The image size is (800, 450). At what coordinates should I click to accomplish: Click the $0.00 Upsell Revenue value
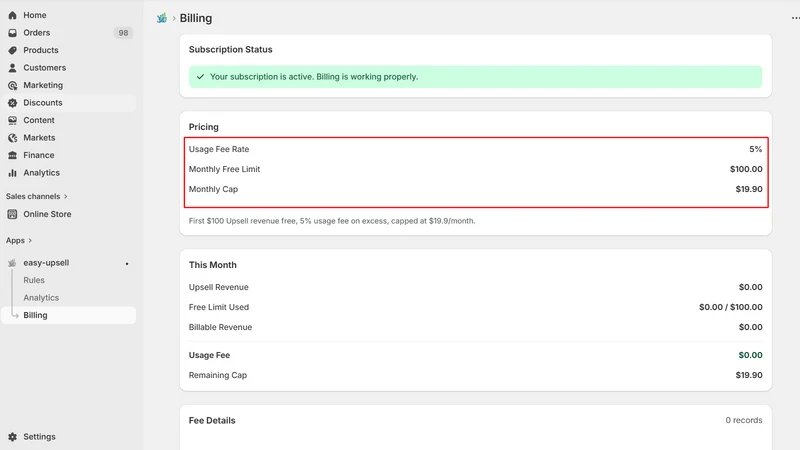[751, 287]
